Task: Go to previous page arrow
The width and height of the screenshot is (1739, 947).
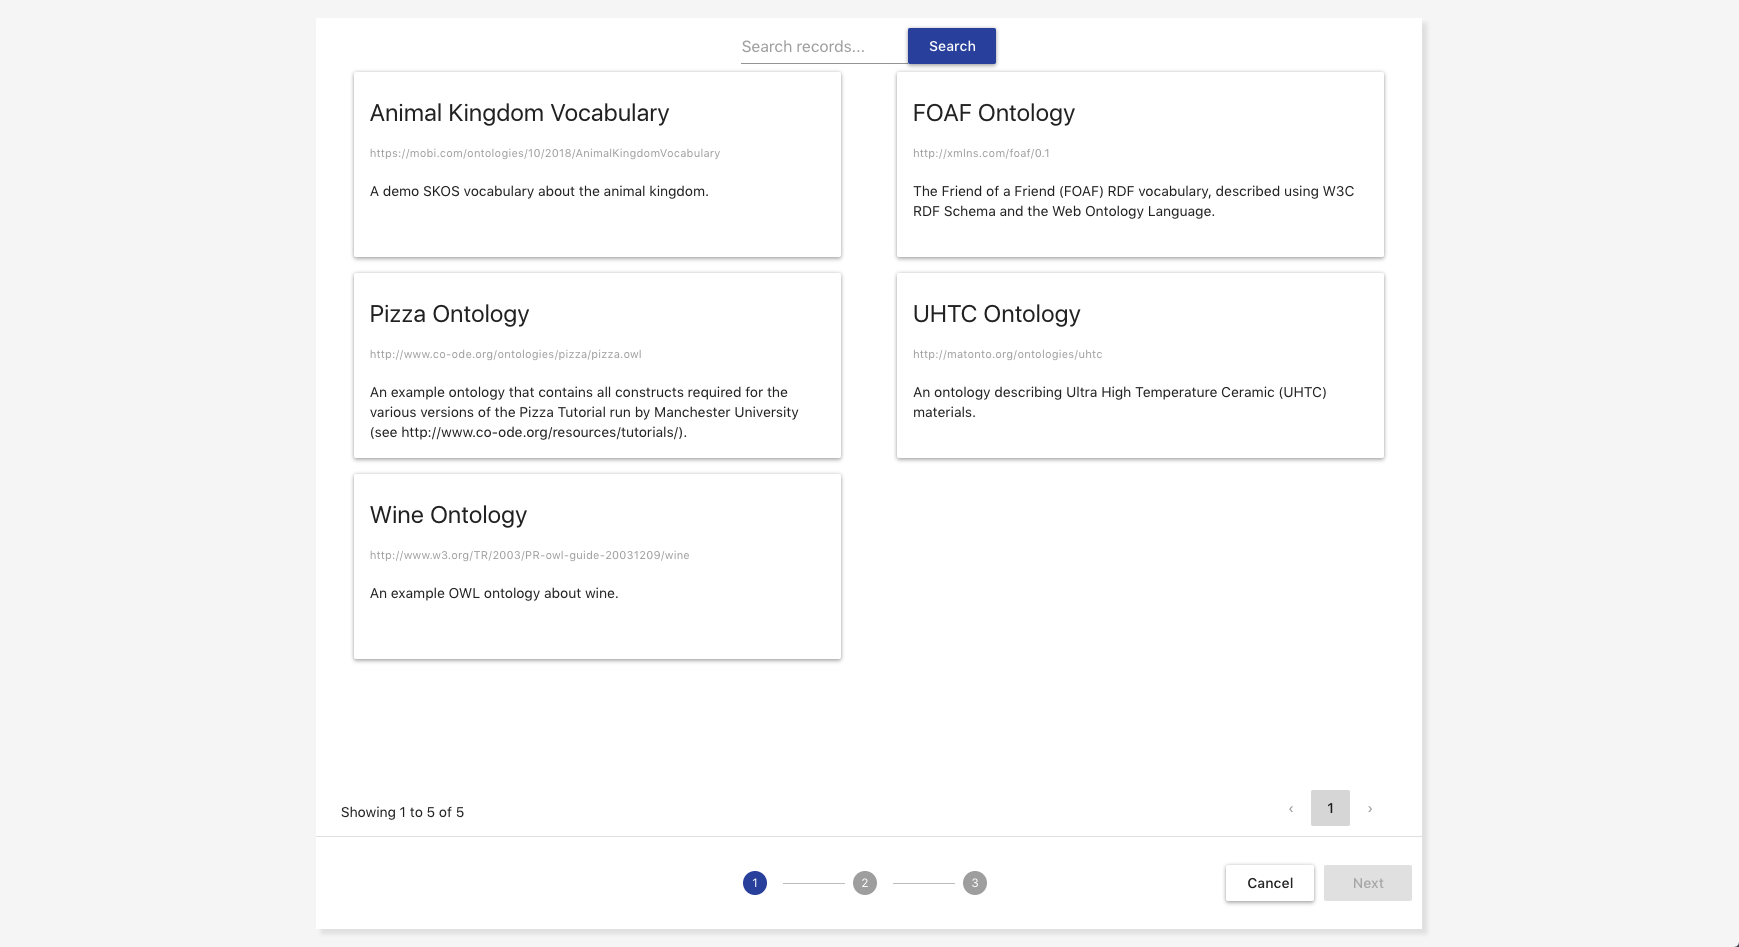Action: [1291, 809]
